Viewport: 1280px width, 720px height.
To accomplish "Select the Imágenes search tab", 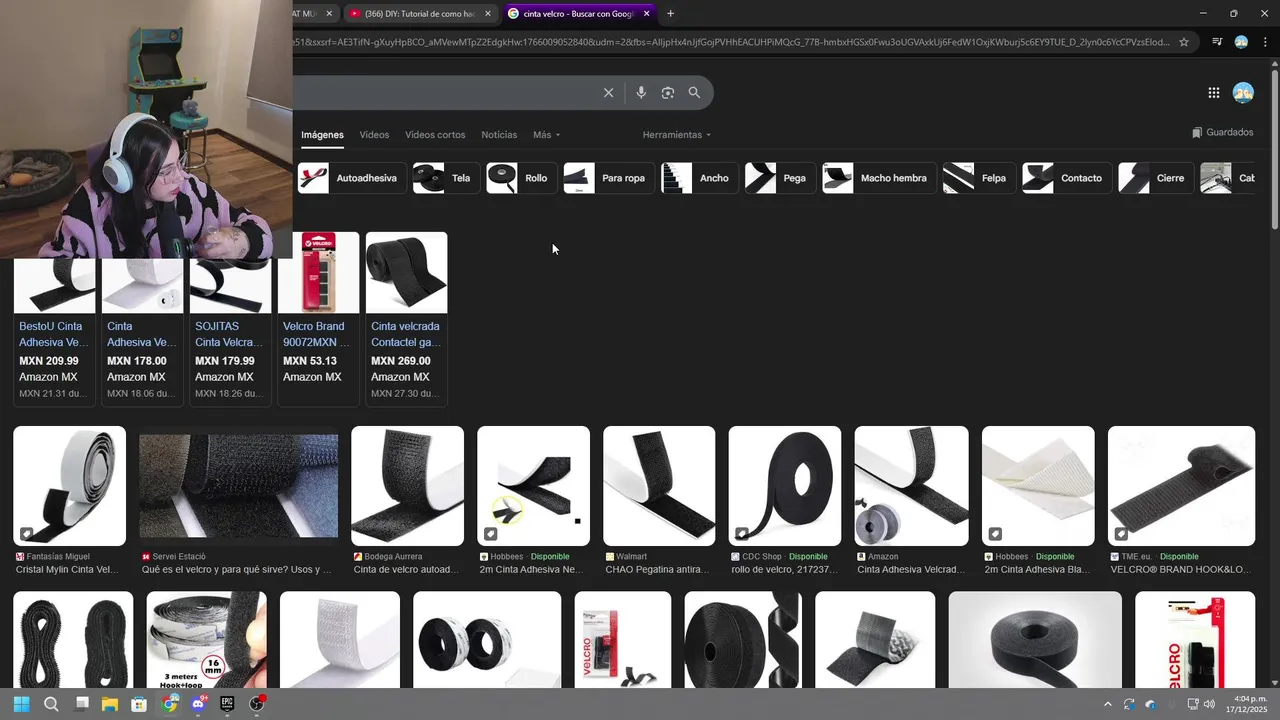I will (x=322, y=135).
